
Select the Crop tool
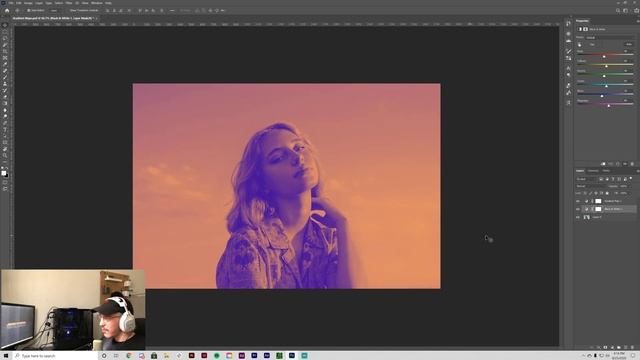(5, 51)
